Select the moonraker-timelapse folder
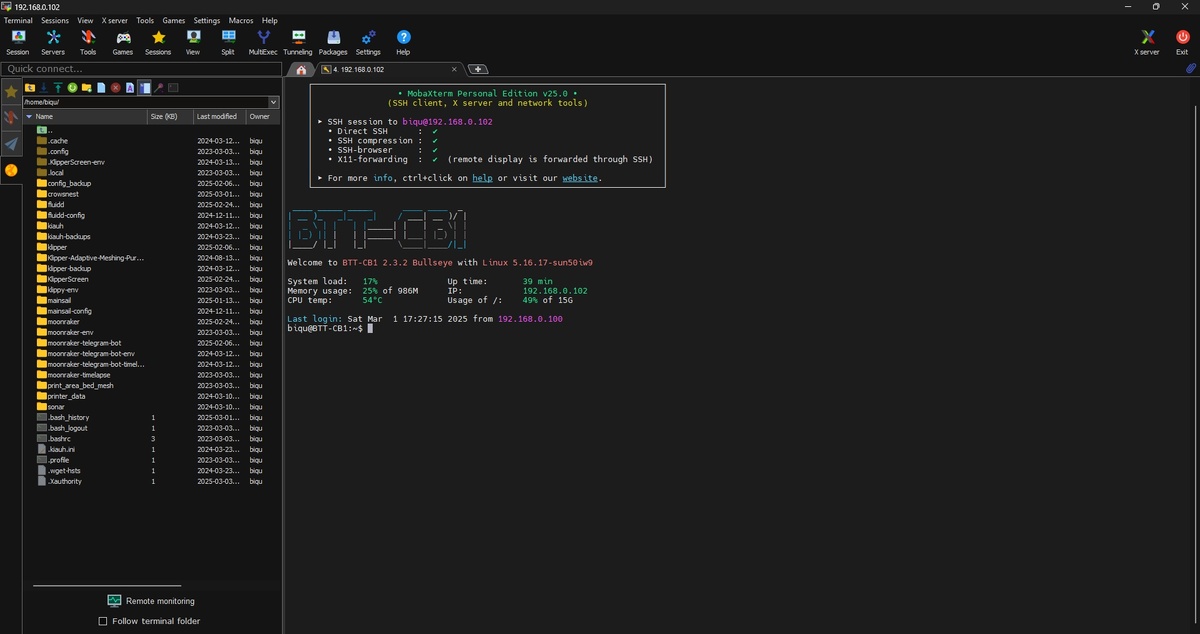The height and width of the screenshot is (634, 1200). [x=151, y=374]
